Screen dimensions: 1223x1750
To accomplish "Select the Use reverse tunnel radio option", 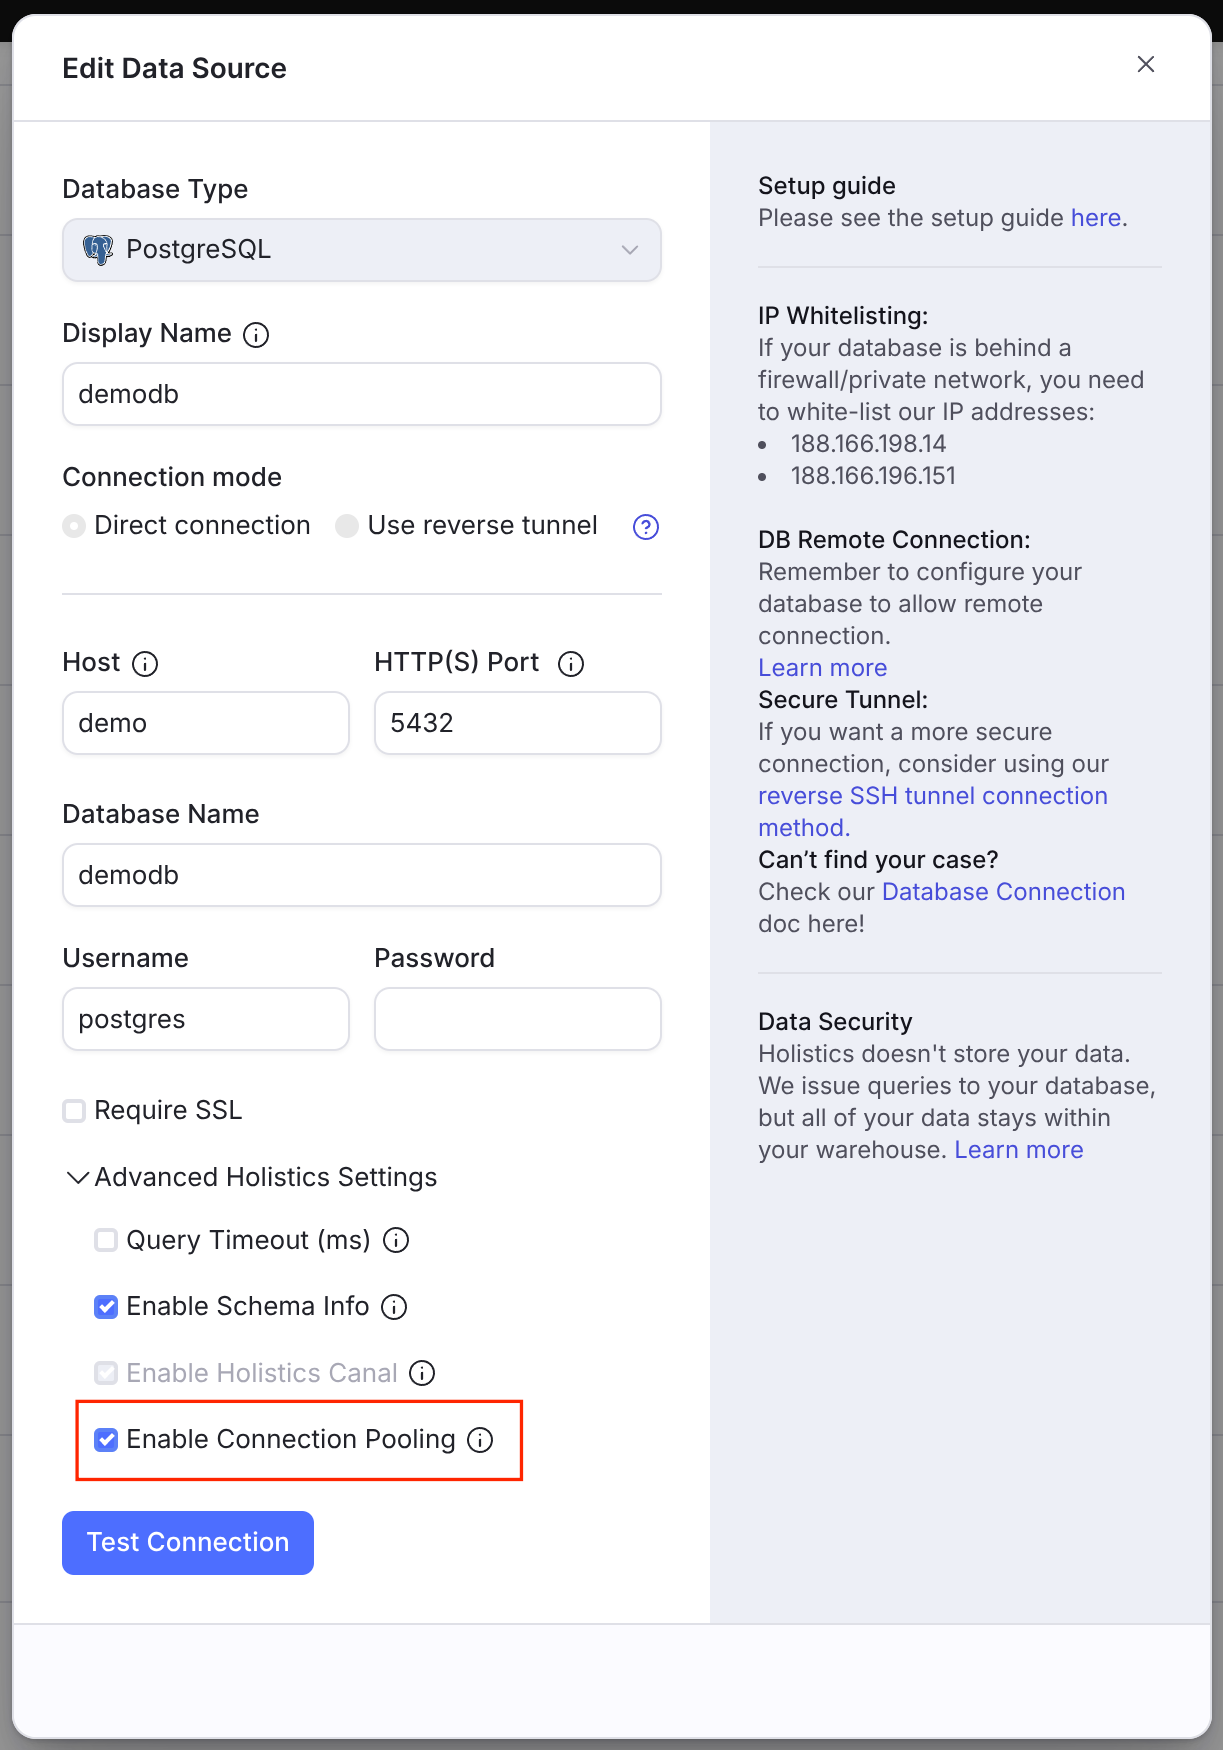I will (347, 526).
